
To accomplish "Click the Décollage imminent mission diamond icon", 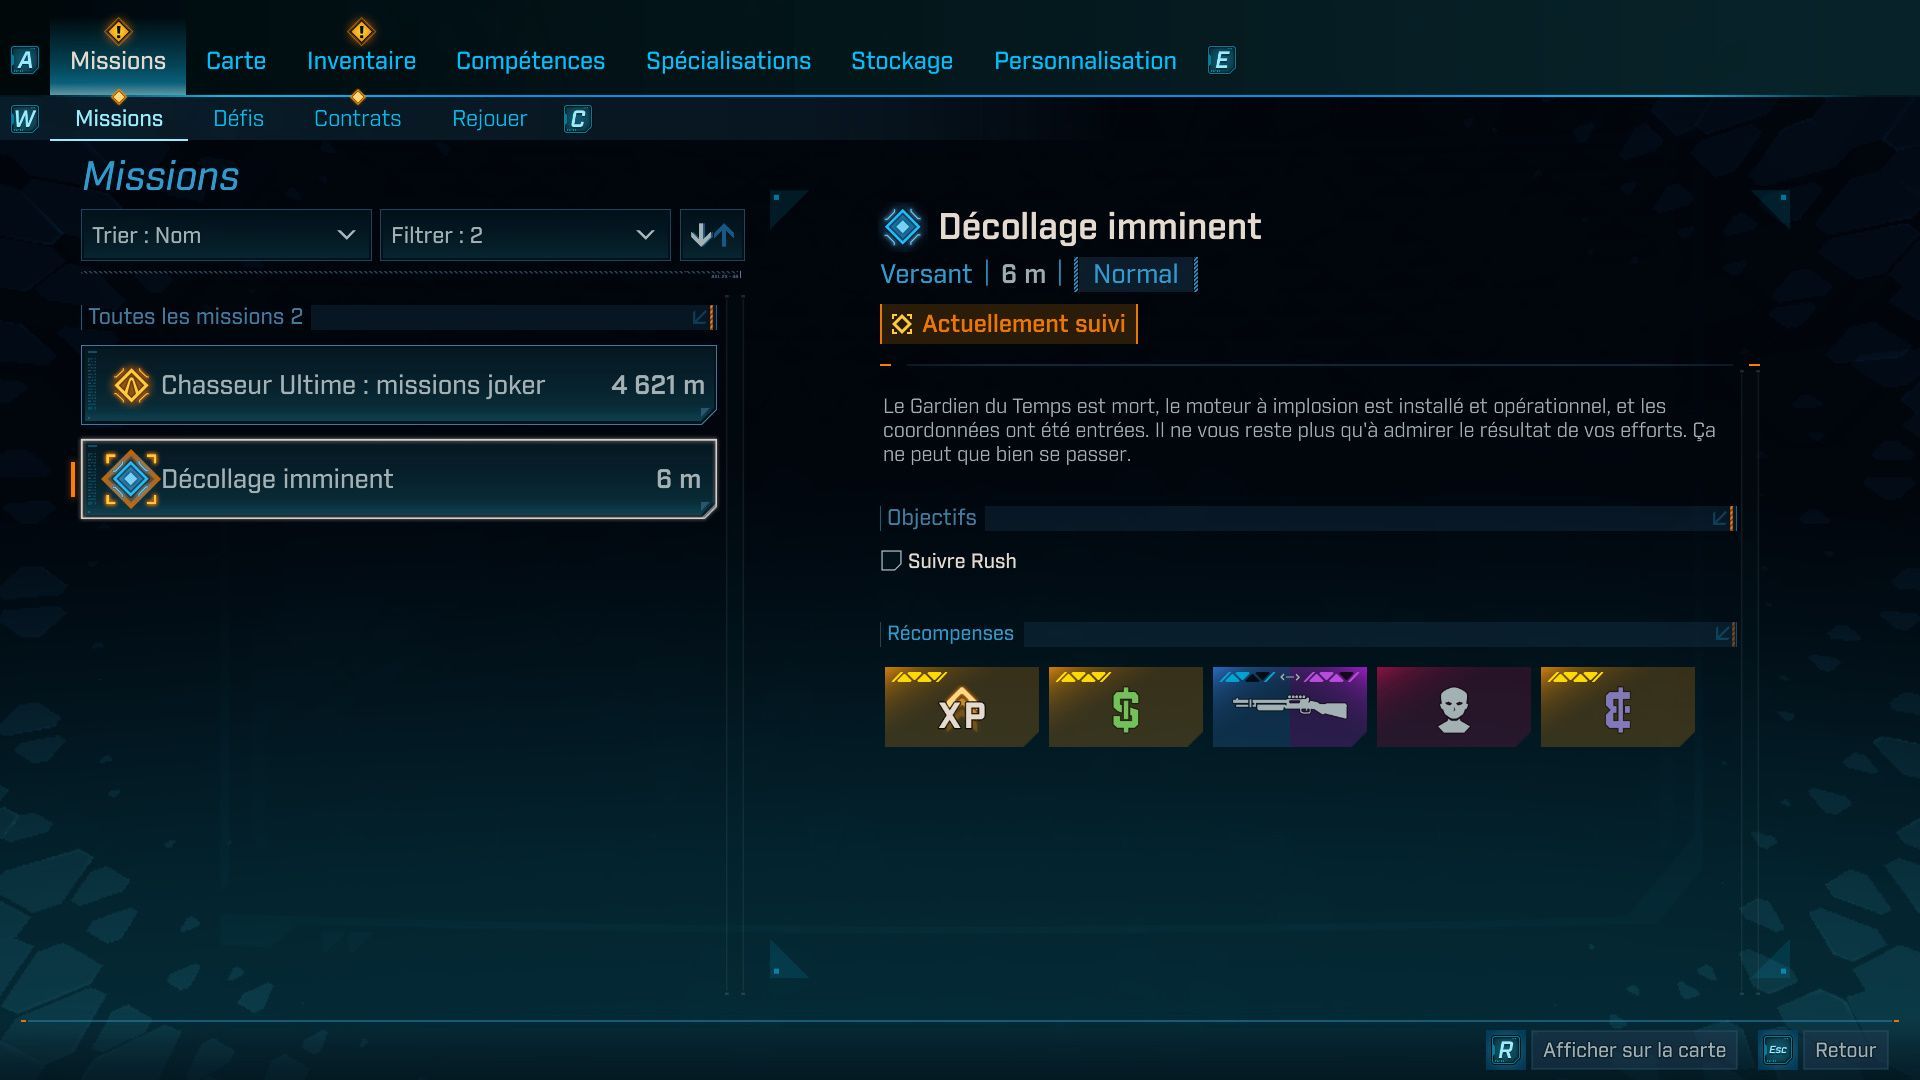I will [131, 479].
